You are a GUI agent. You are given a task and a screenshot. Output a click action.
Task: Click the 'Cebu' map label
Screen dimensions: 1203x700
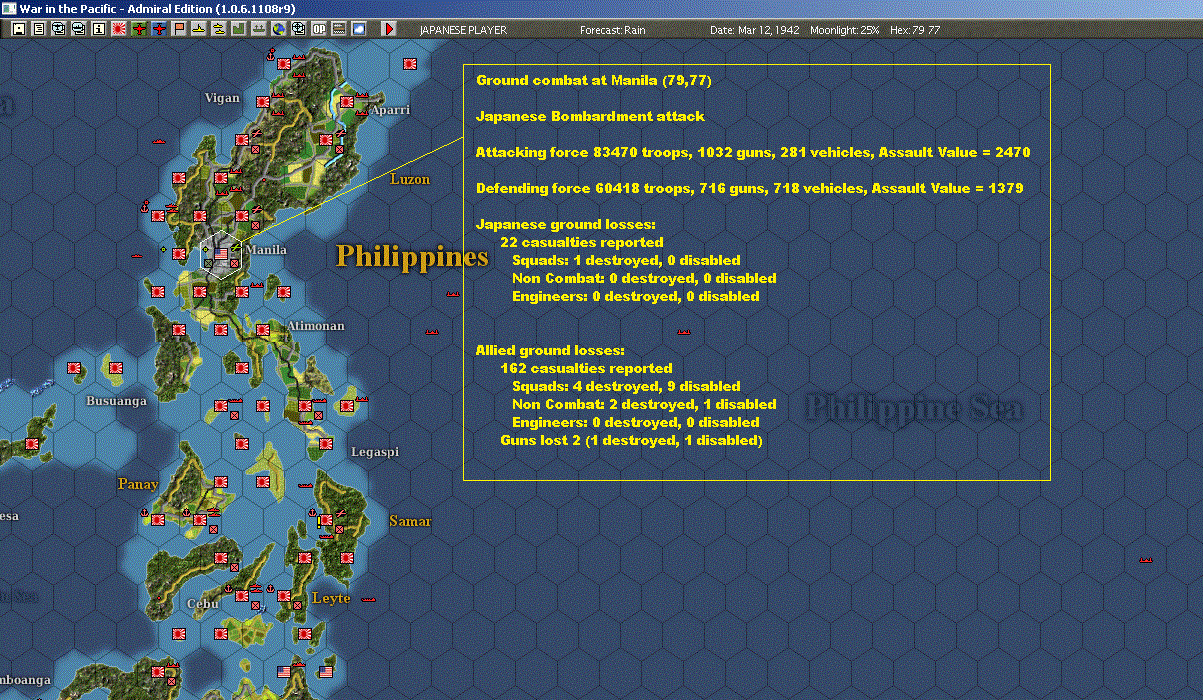point(202,603)
